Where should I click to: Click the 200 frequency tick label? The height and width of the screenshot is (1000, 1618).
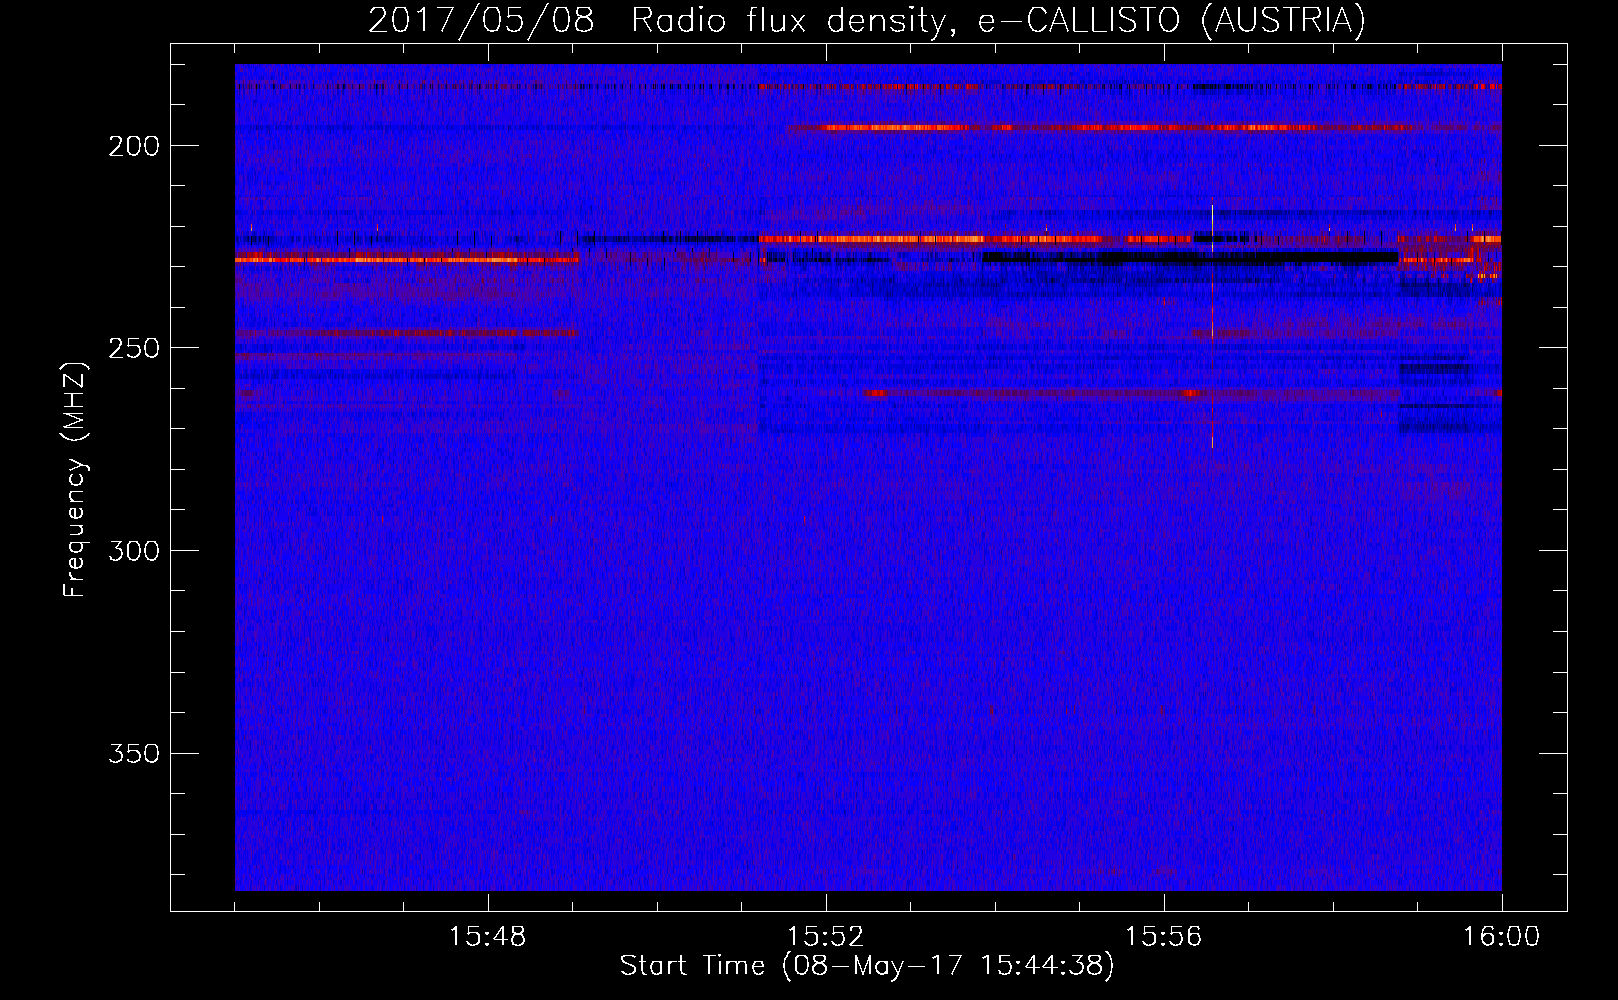click(x=134, y=146)
